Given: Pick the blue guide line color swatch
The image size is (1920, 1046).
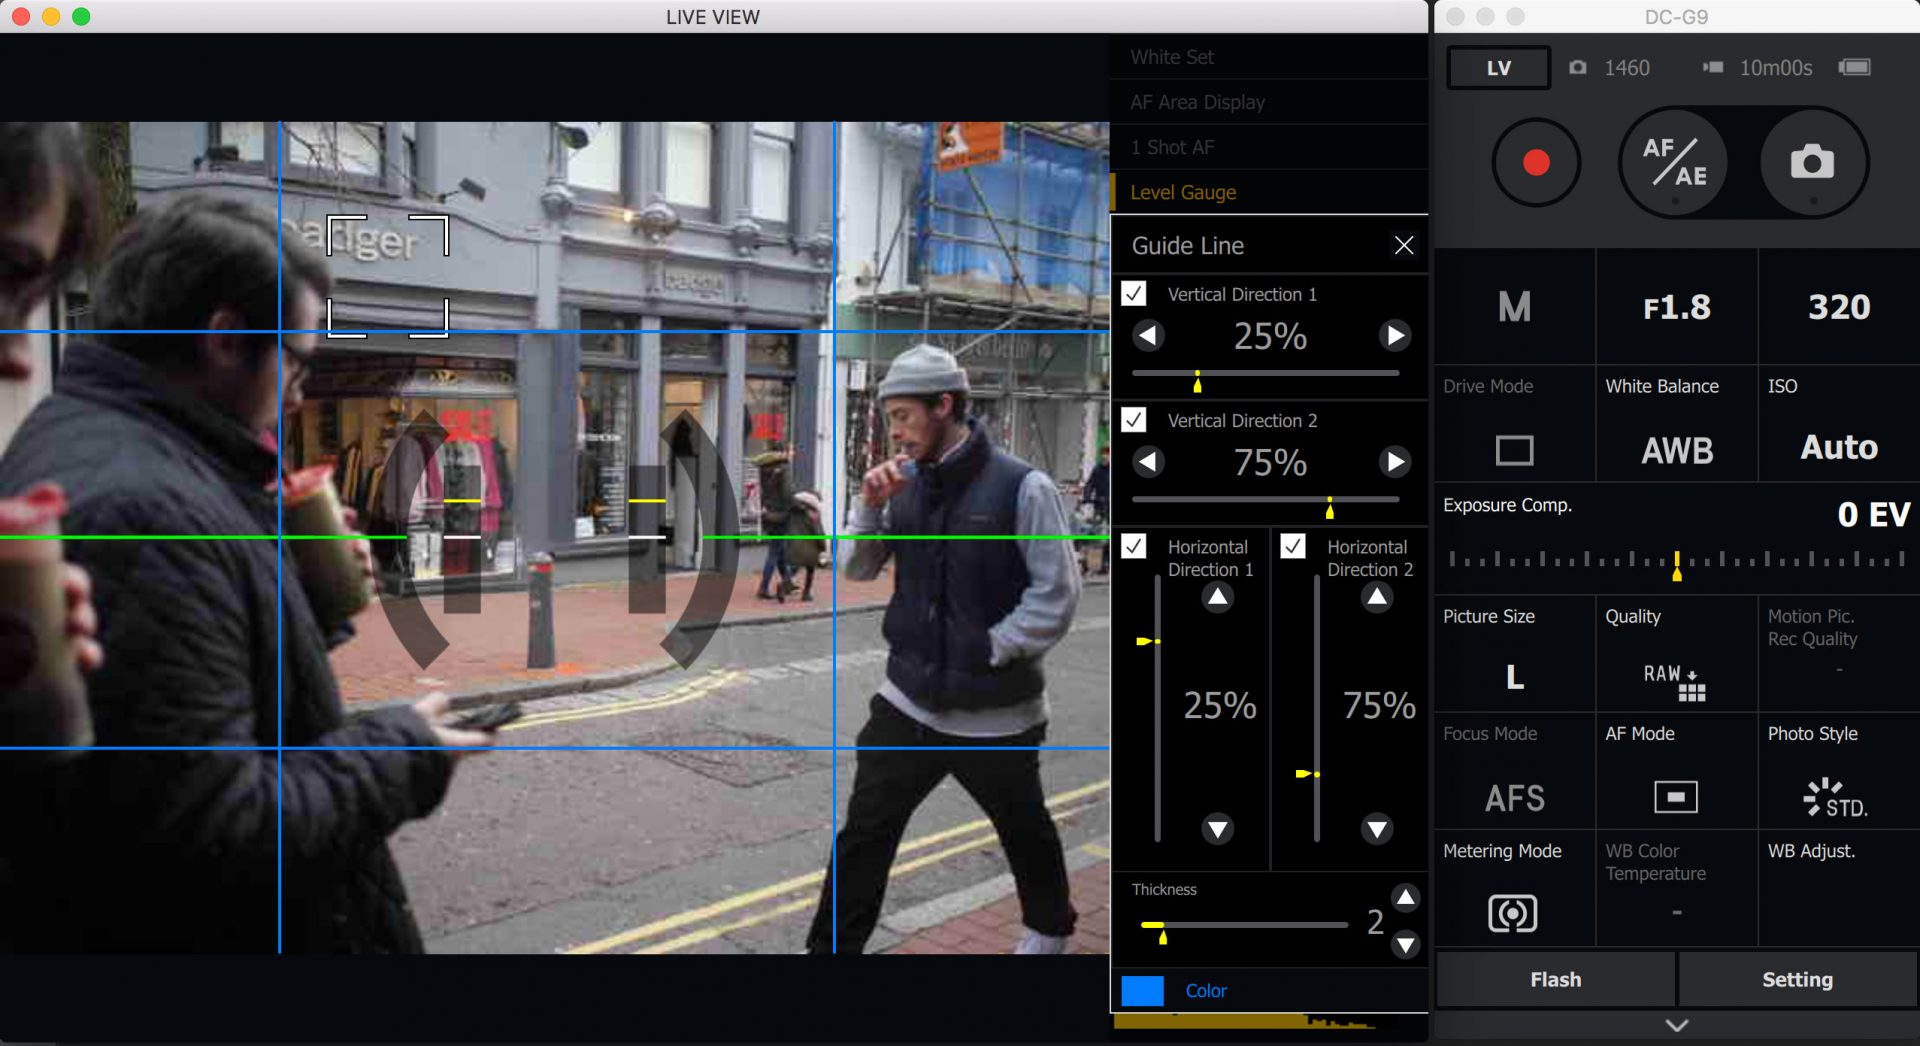Looking at the screenshot, I should pyautogui.click(x=1143, y=991).
